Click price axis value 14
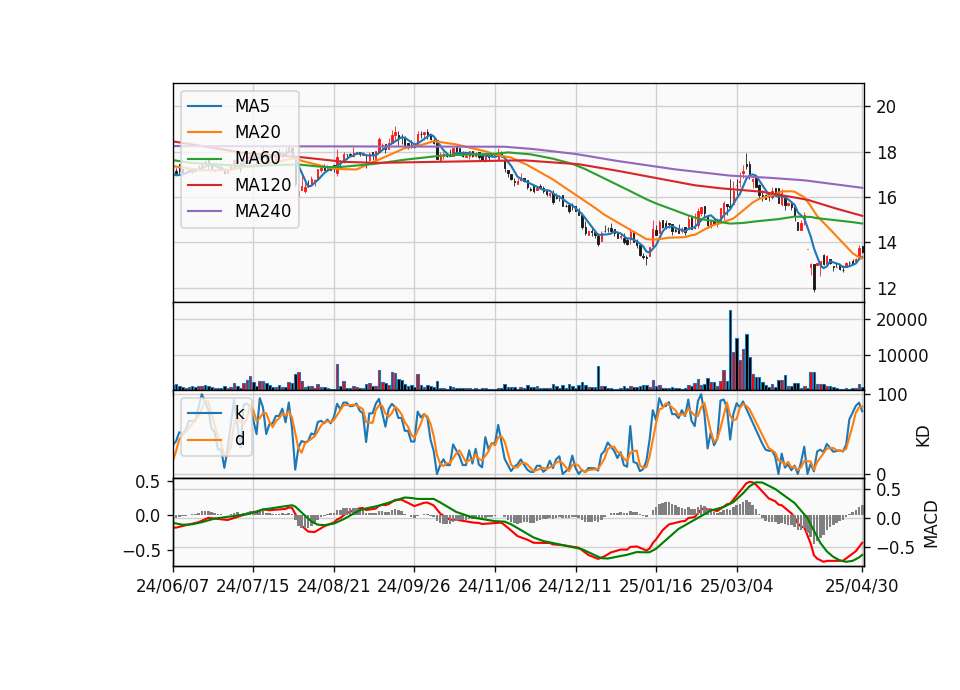Viewport: 960px width, 690px height. point(886,244)
